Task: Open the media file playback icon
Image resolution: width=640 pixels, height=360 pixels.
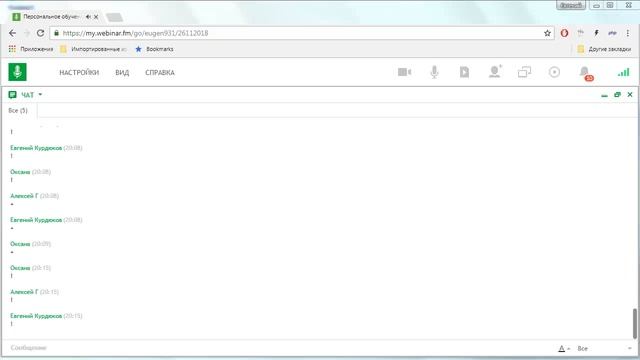Action: tap(464, 72)
